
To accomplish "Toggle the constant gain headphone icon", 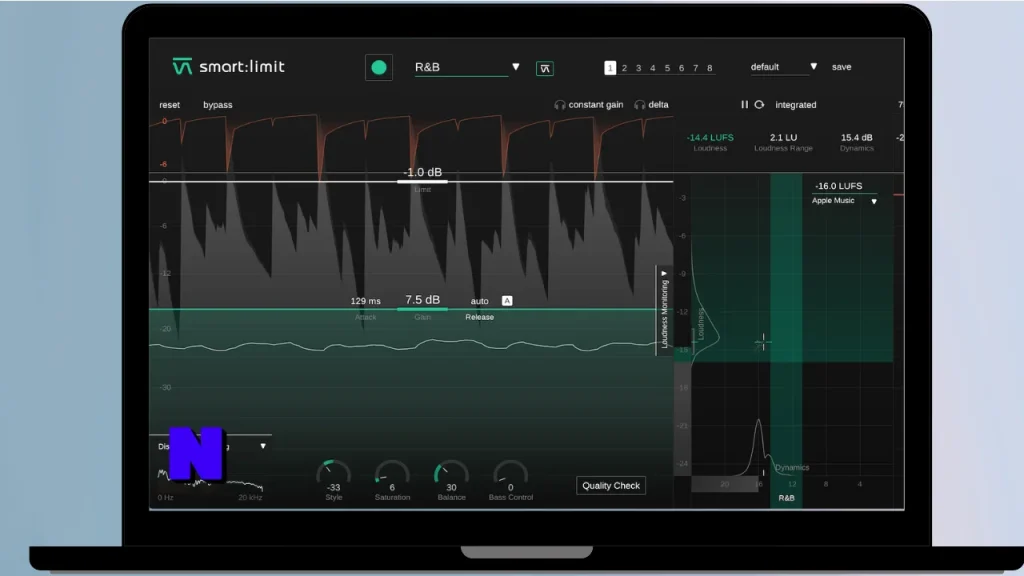I will coord(560,104).
